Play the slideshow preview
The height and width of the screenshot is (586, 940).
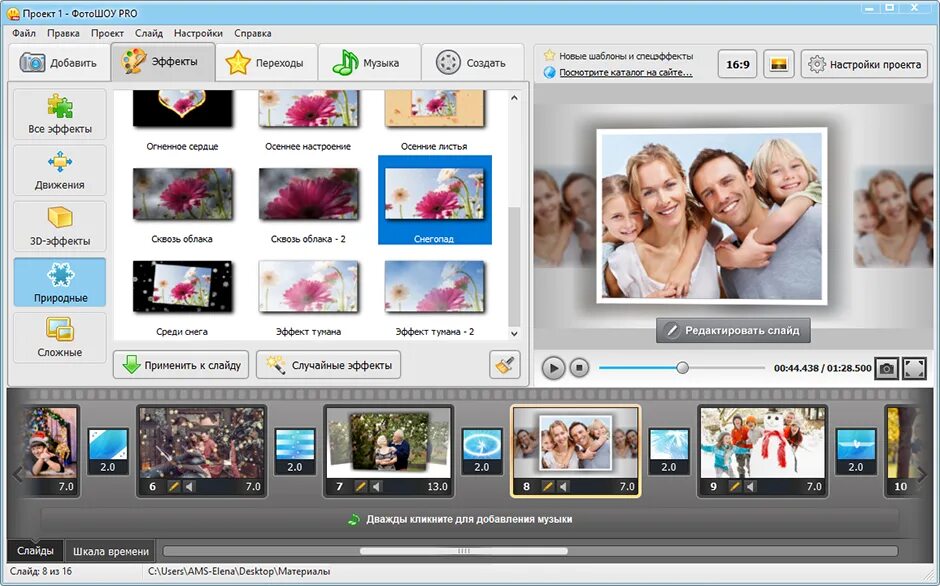(x=553, y=368)
